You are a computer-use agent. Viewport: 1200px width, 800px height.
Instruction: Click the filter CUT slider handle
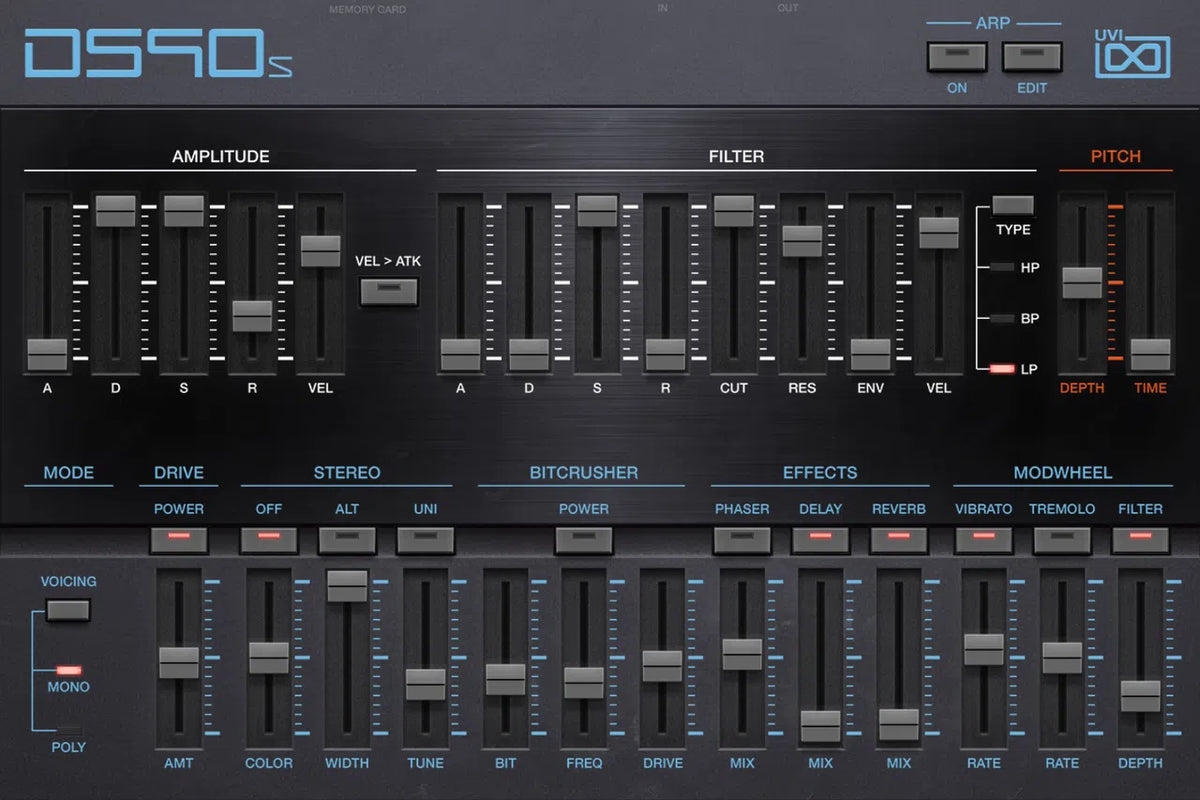[733, 211]
